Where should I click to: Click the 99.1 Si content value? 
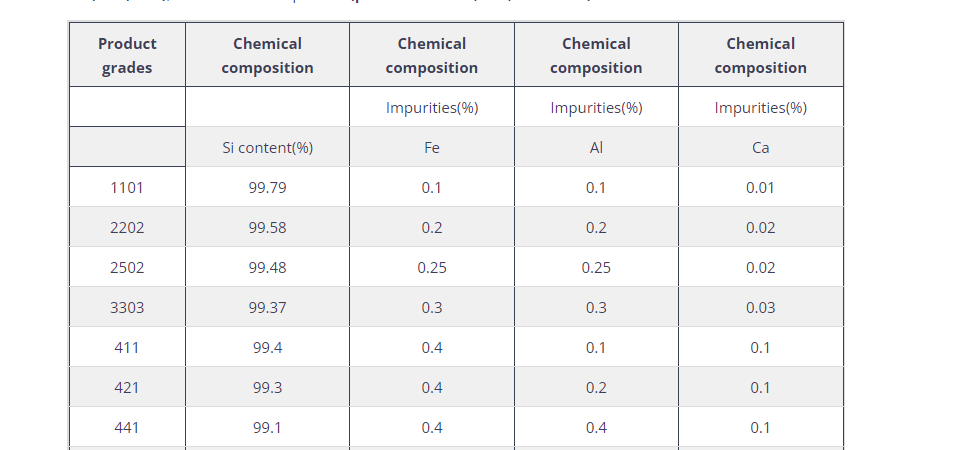point(267,428)
